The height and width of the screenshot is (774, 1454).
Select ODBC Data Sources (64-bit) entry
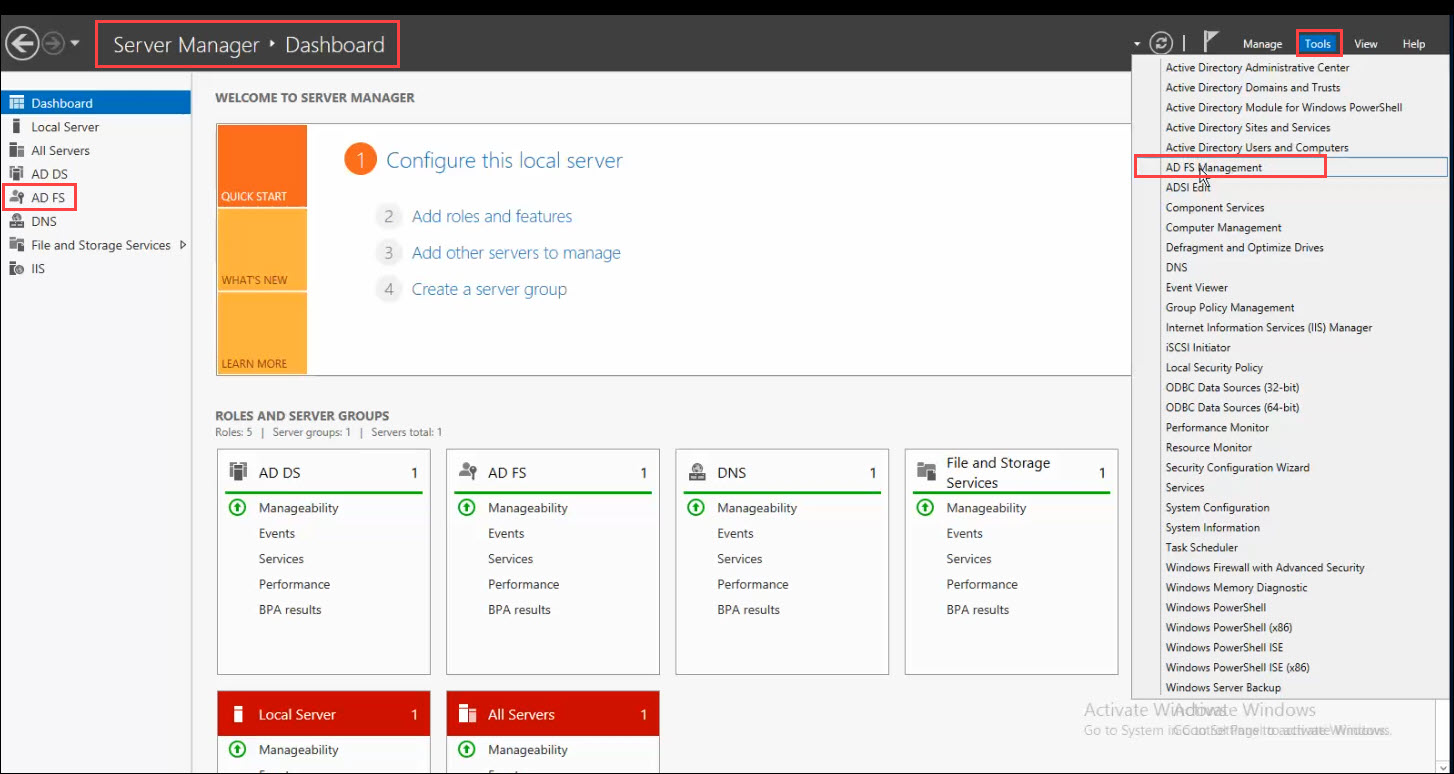(x=1233, y=408)
